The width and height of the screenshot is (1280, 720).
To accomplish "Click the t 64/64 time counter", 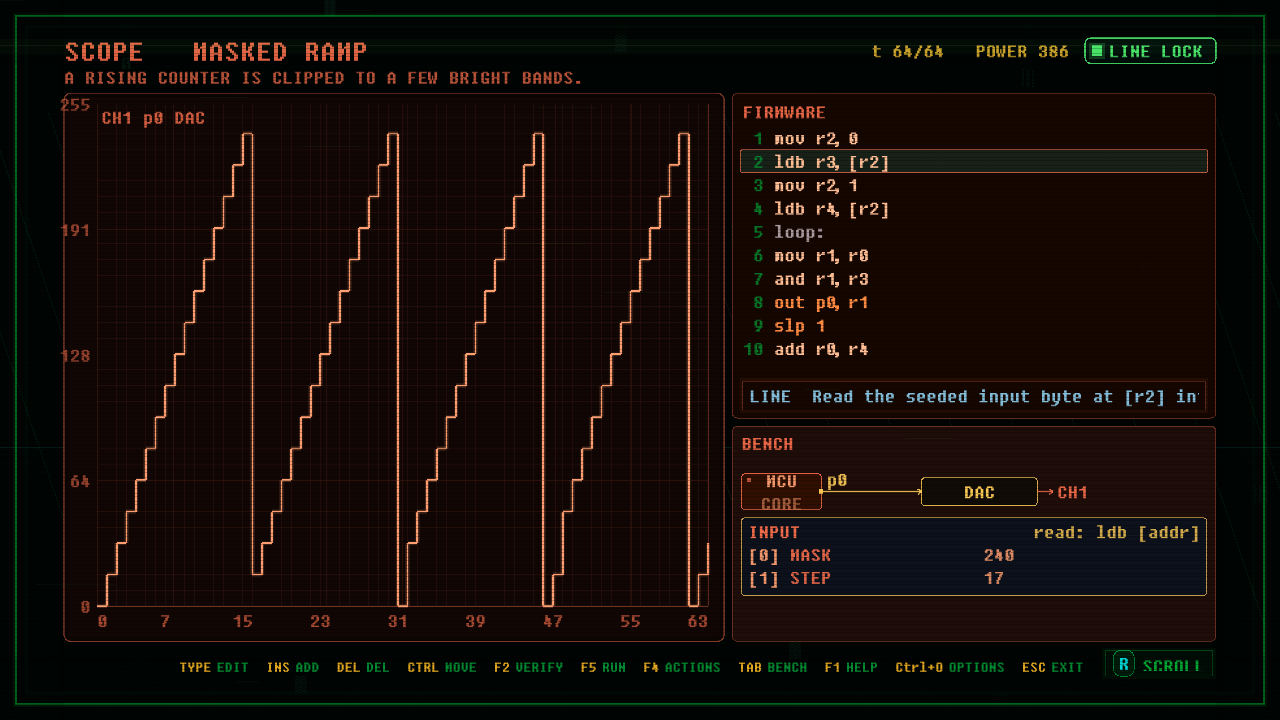I will (908, 51).
